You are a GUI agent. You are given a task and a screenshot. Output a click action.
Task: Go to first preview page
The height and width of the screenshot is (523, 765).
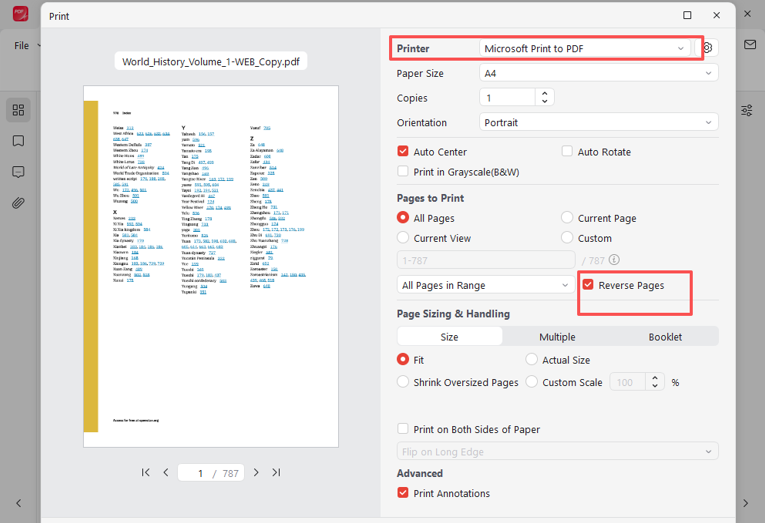point(145,472)
